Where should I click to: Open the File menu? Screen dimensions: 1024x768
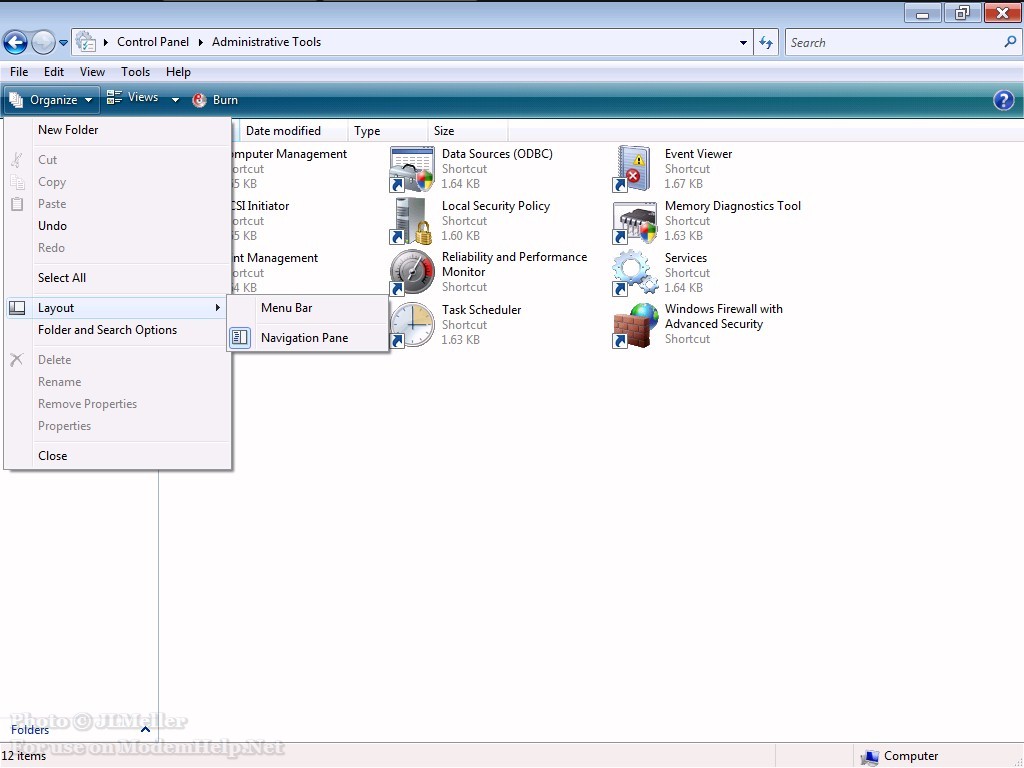(x=19, y=72)
